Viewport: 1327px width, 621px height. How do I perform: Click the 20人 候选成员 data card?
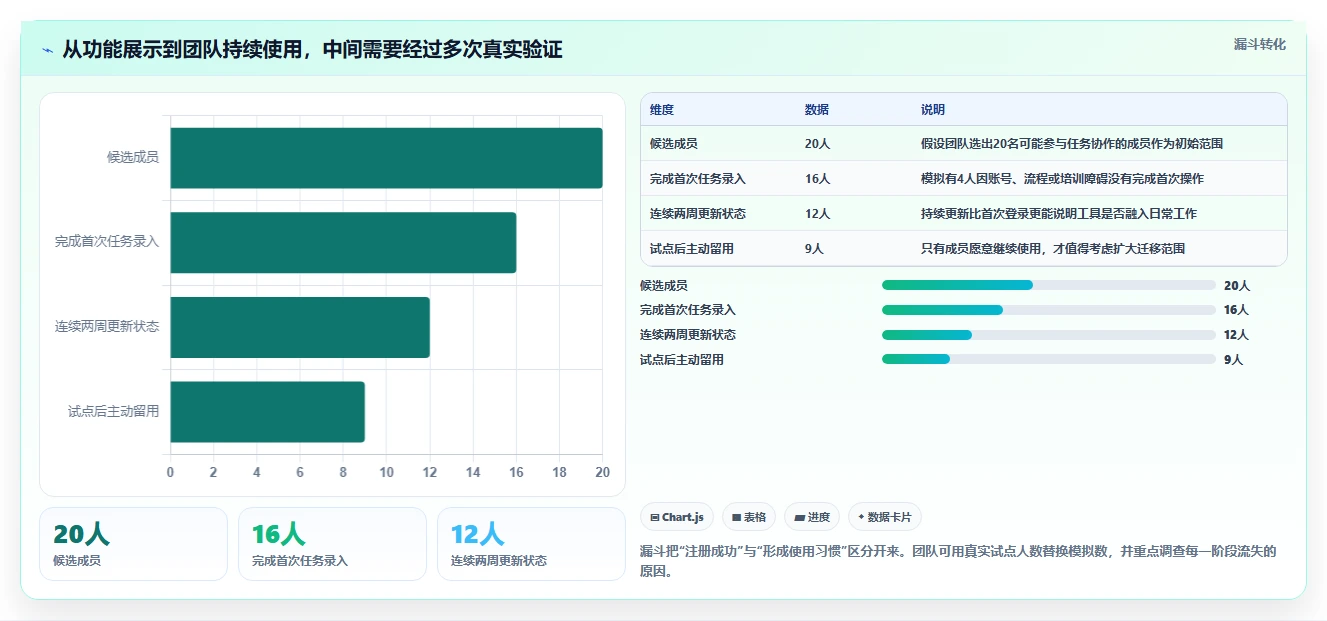click(x=133, y=544)
